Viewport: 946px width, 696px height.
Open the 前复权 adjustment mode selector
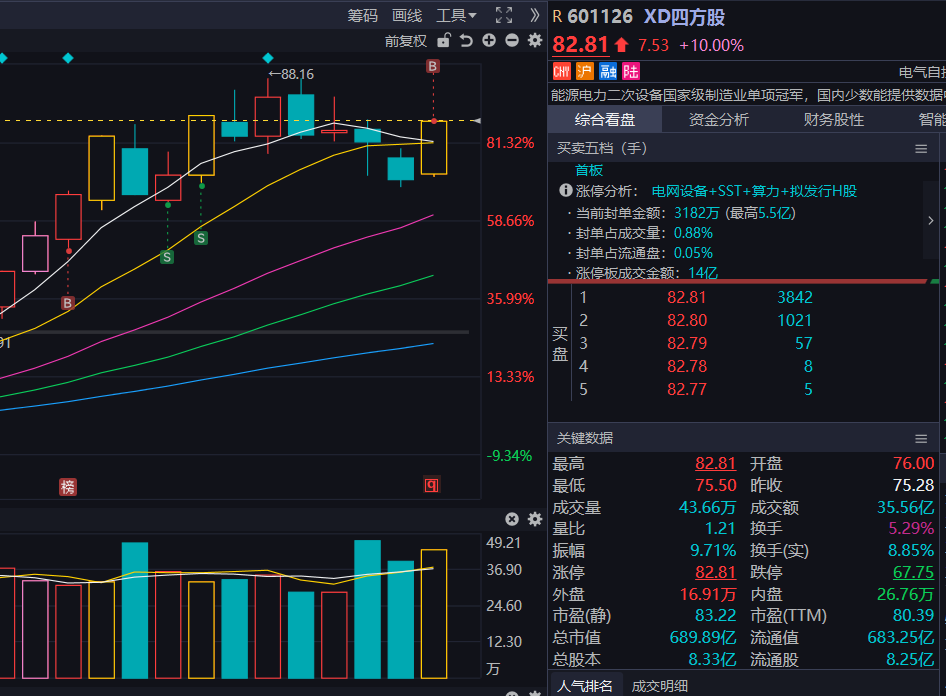coord(405,41)
